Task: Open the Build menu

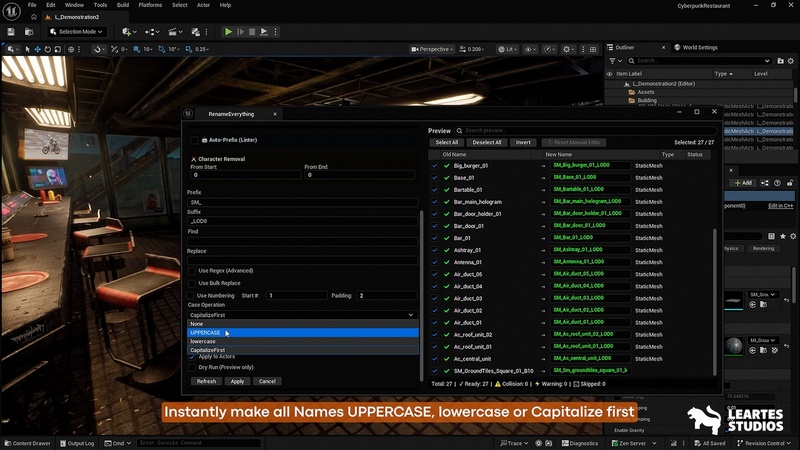Action: pos(122,5)
